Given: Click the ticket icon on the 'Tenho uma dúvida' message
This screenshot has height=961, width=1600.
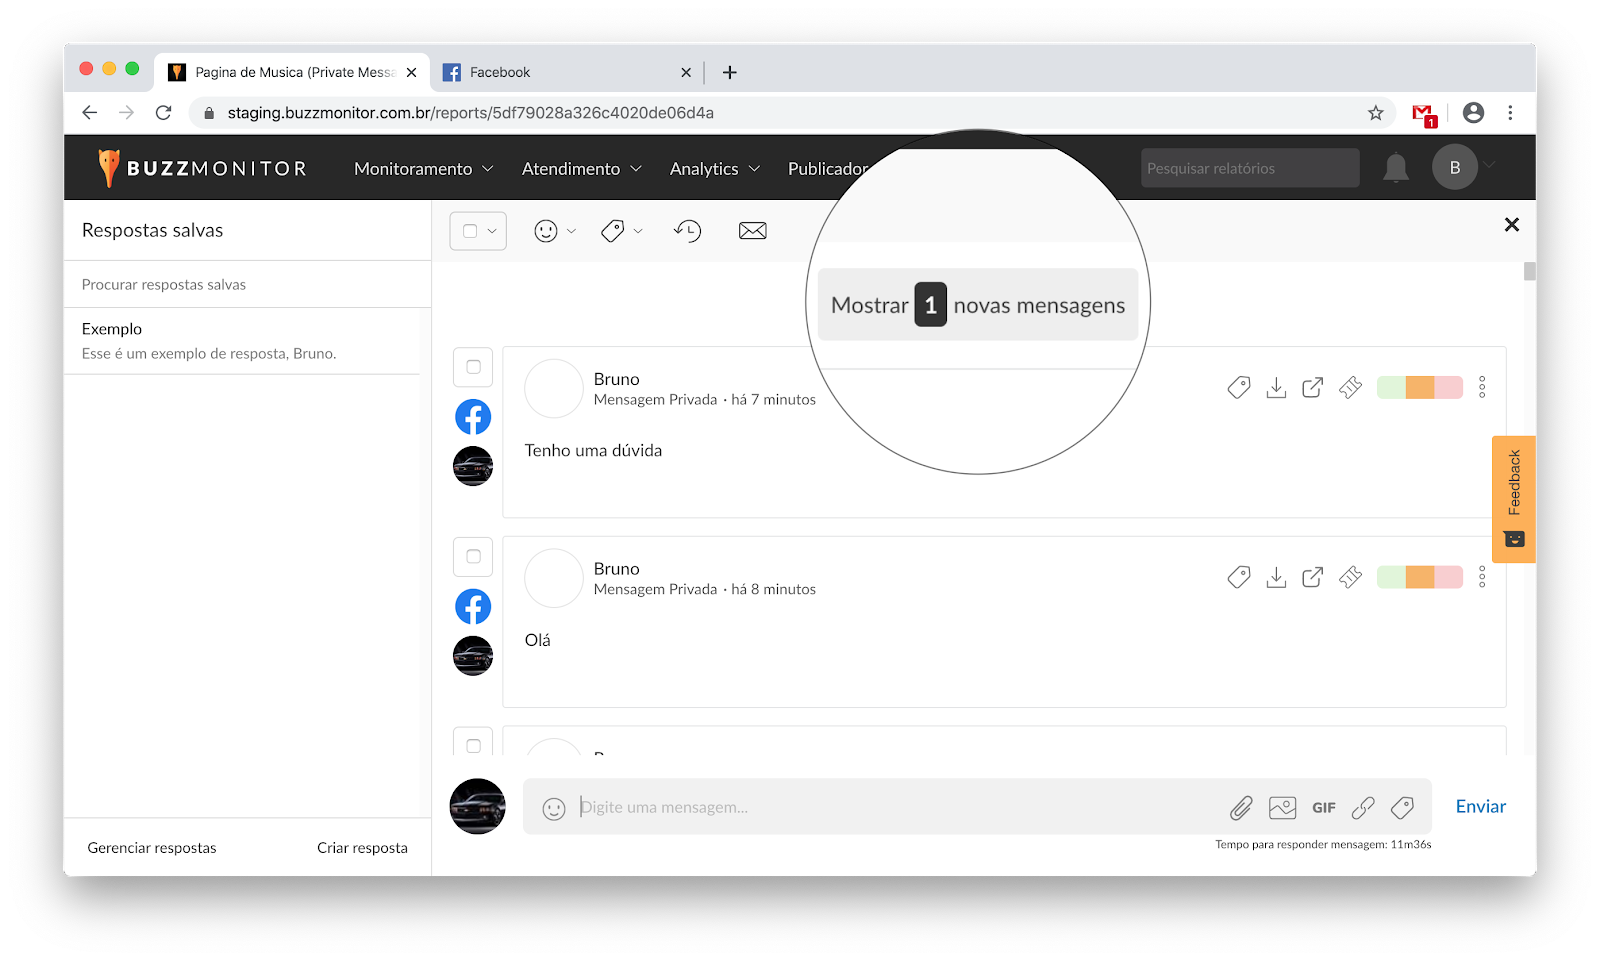Looking at the screenshot, I should tap(1350, 388).
